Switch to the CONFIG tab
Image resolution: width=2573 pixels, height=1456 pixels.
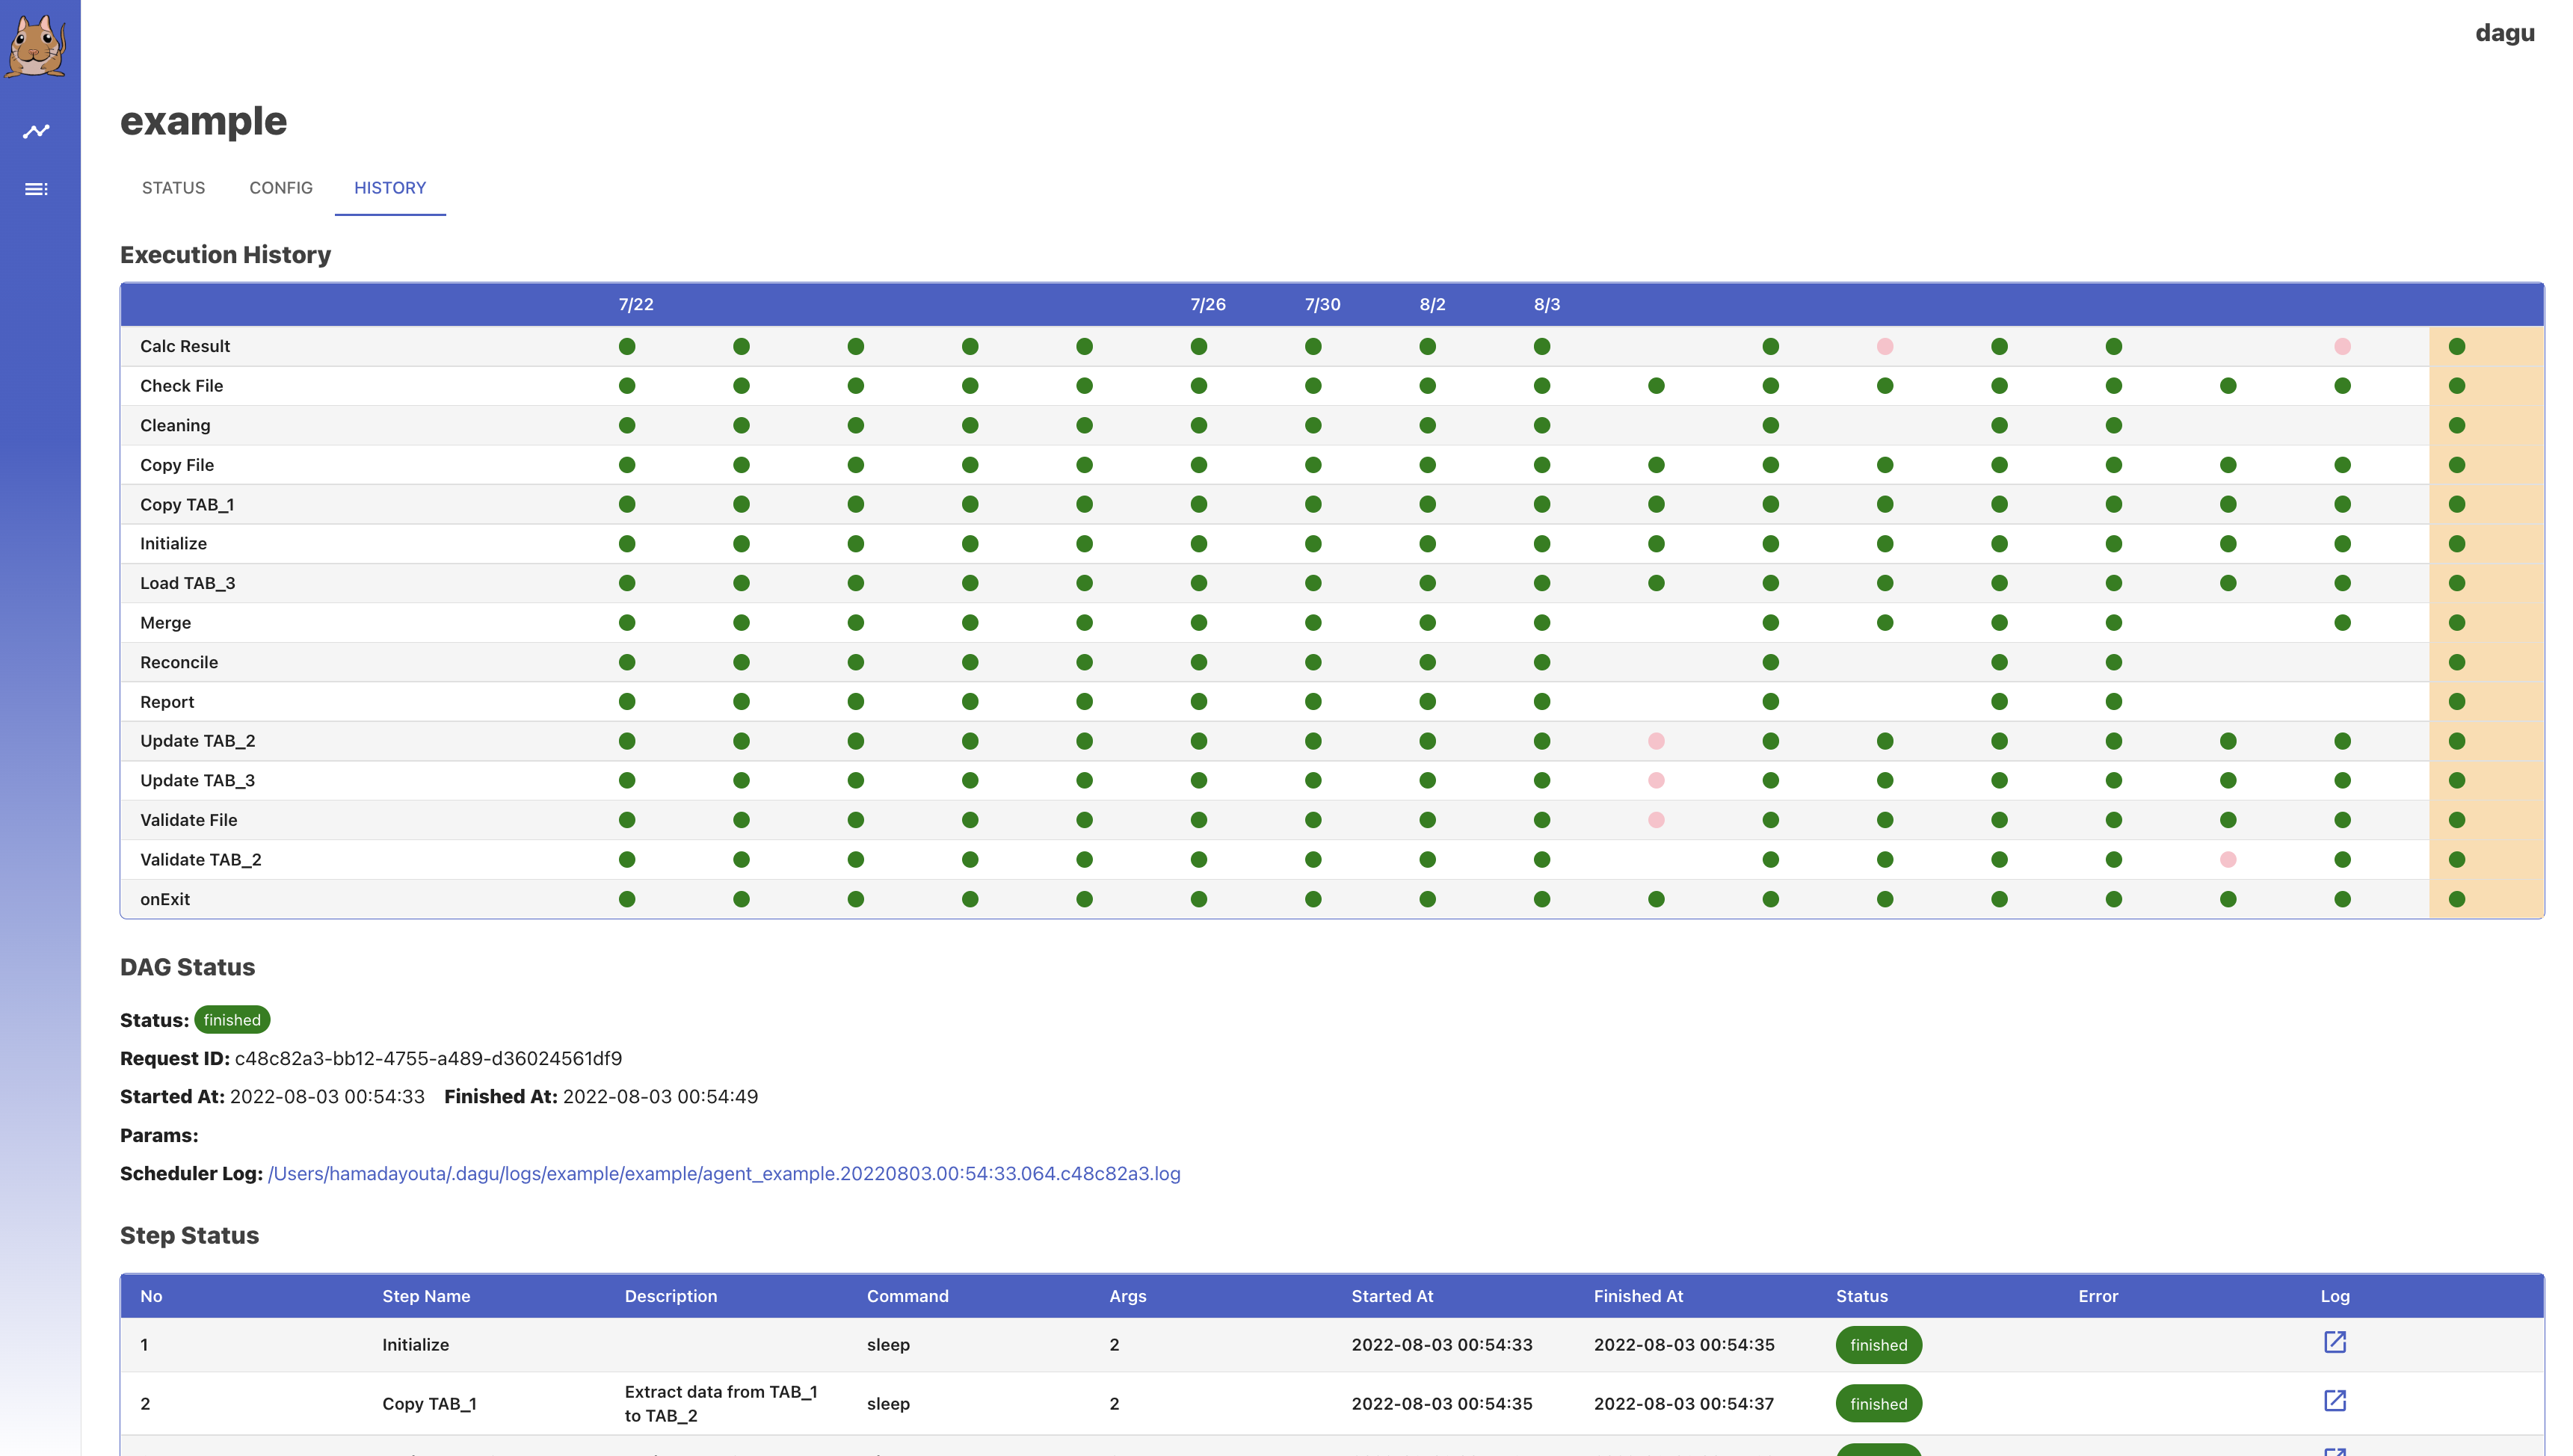(281, 188)
